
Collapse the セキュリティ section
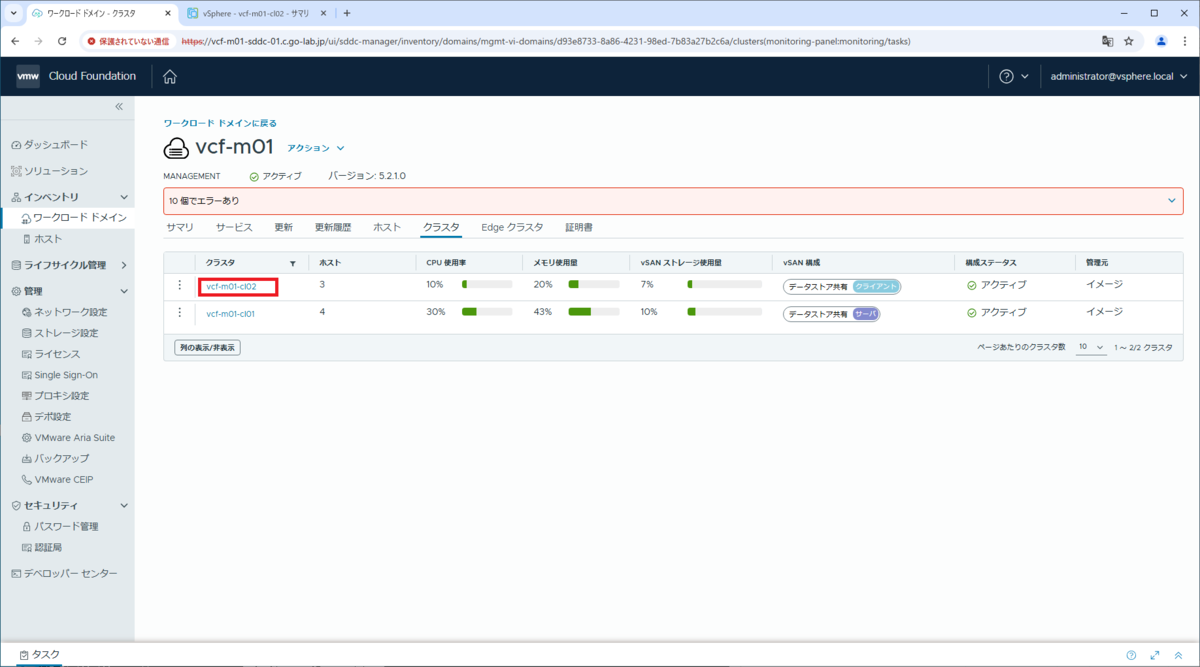point(124,506)
